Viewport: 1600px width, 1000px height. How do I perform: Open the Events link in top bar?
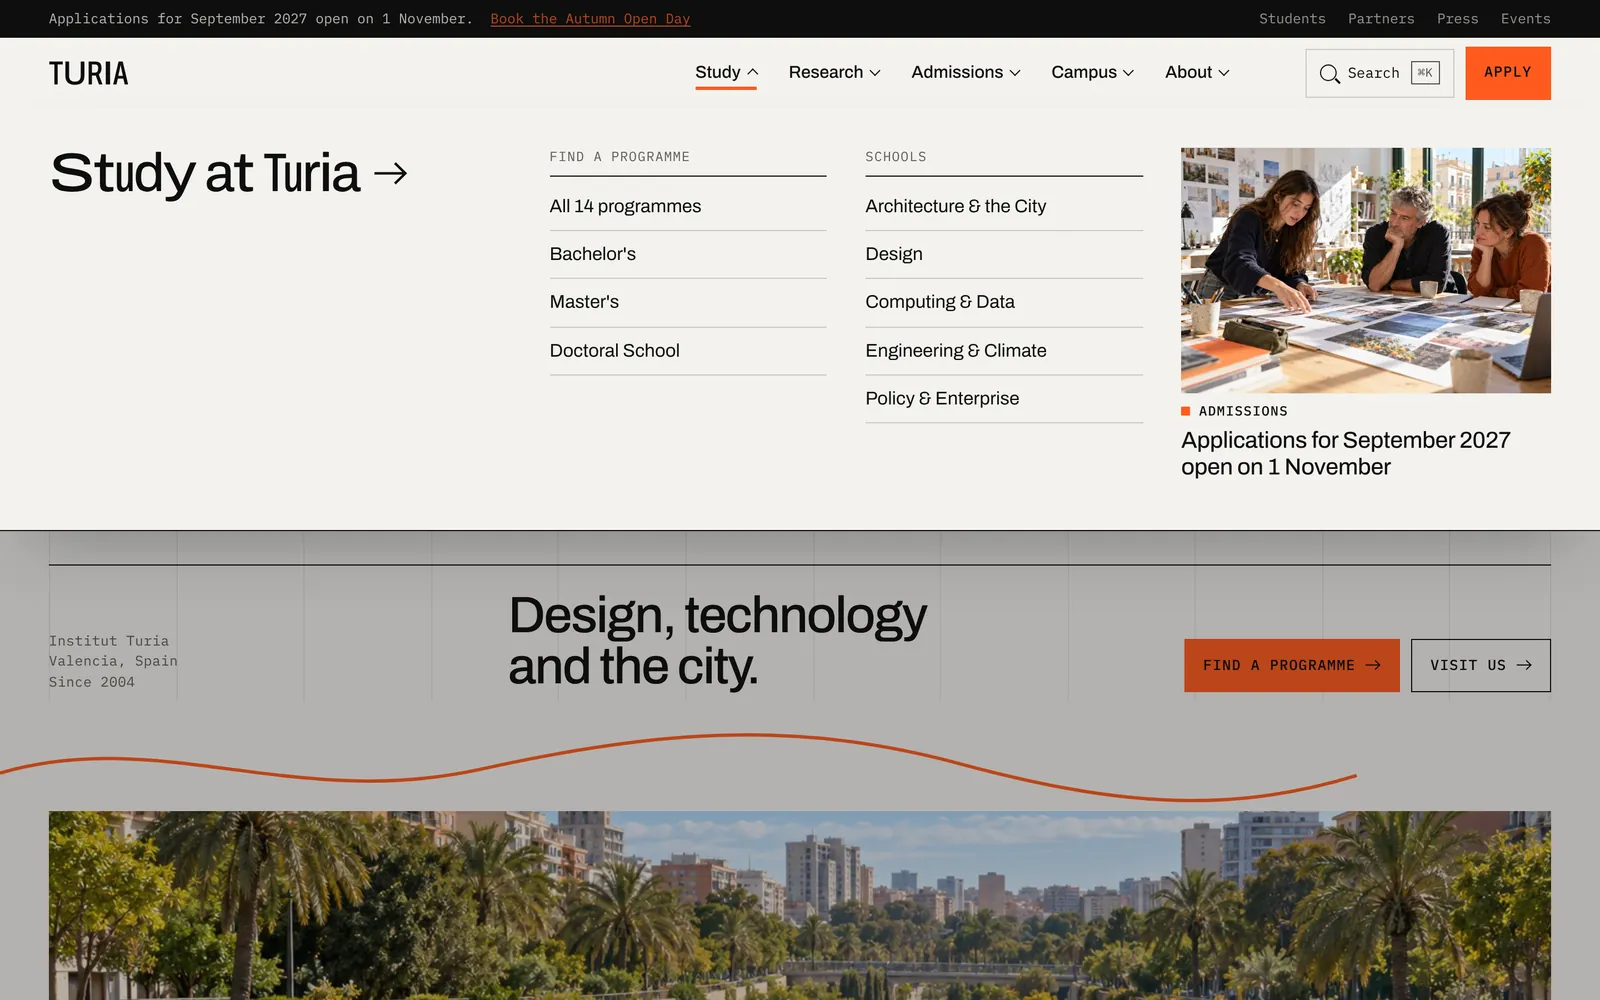(x=1525, y=19)
